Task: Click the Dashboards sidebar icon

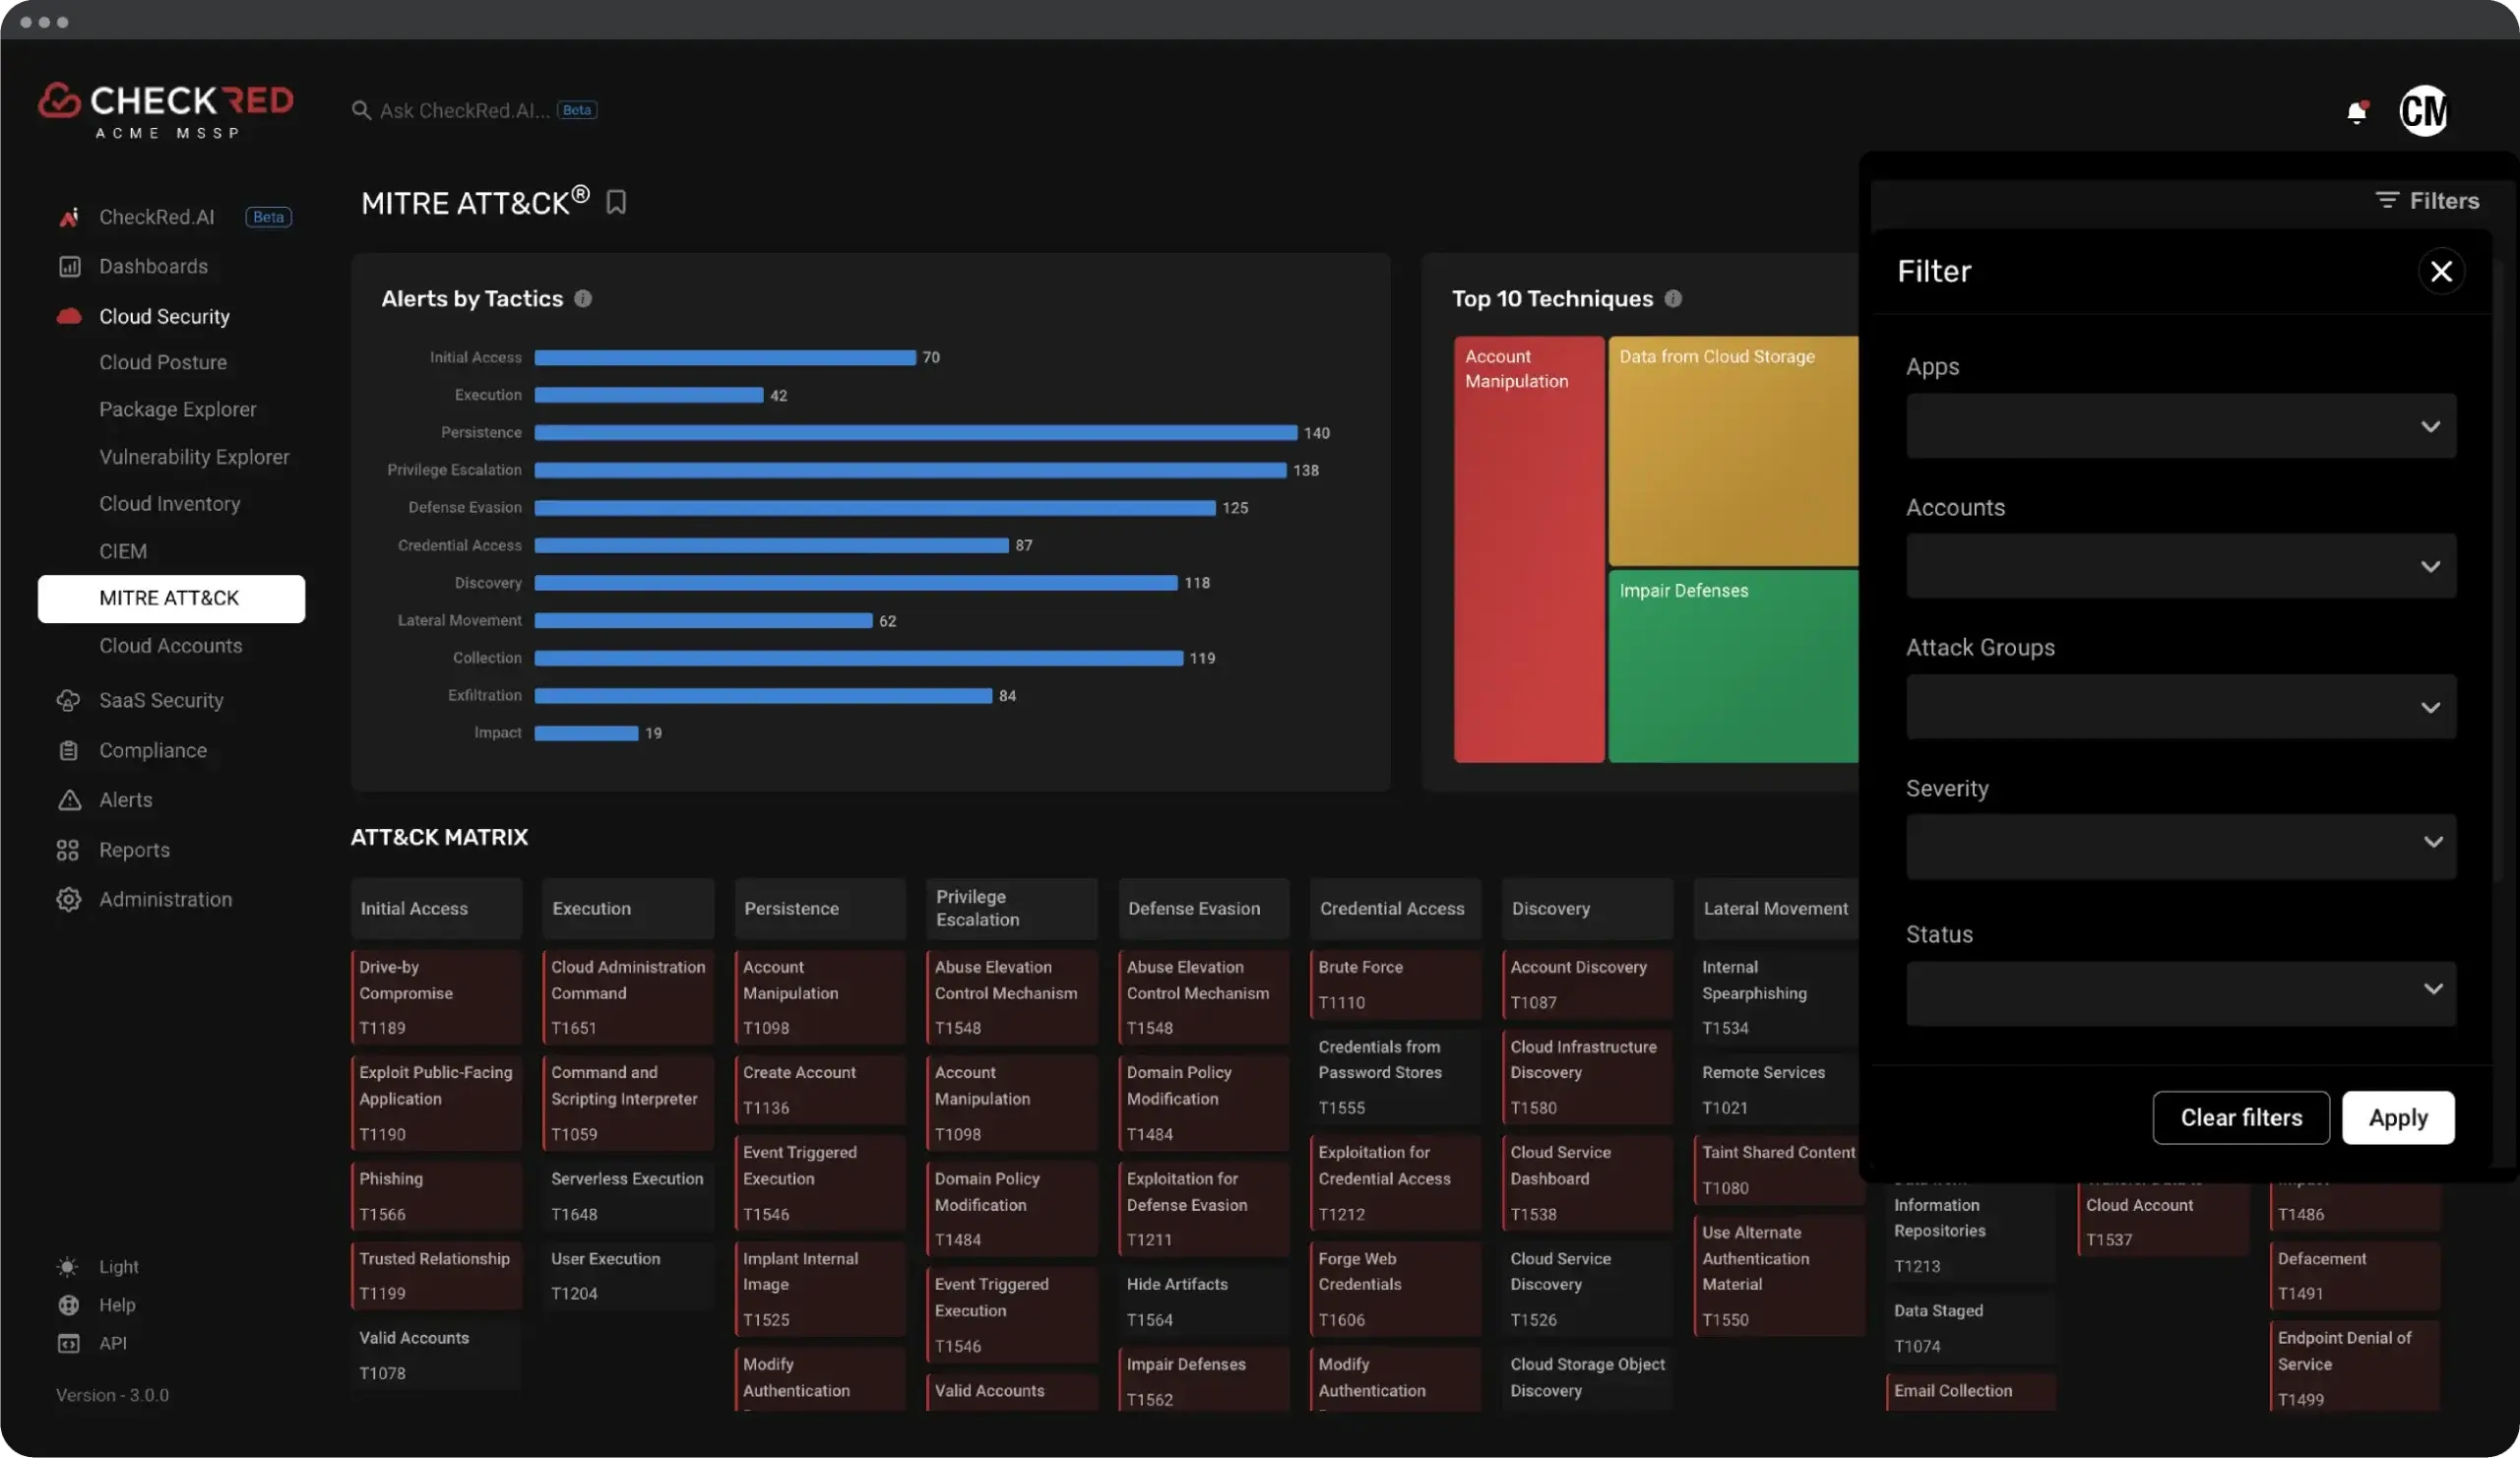Action: pos(68,266)
